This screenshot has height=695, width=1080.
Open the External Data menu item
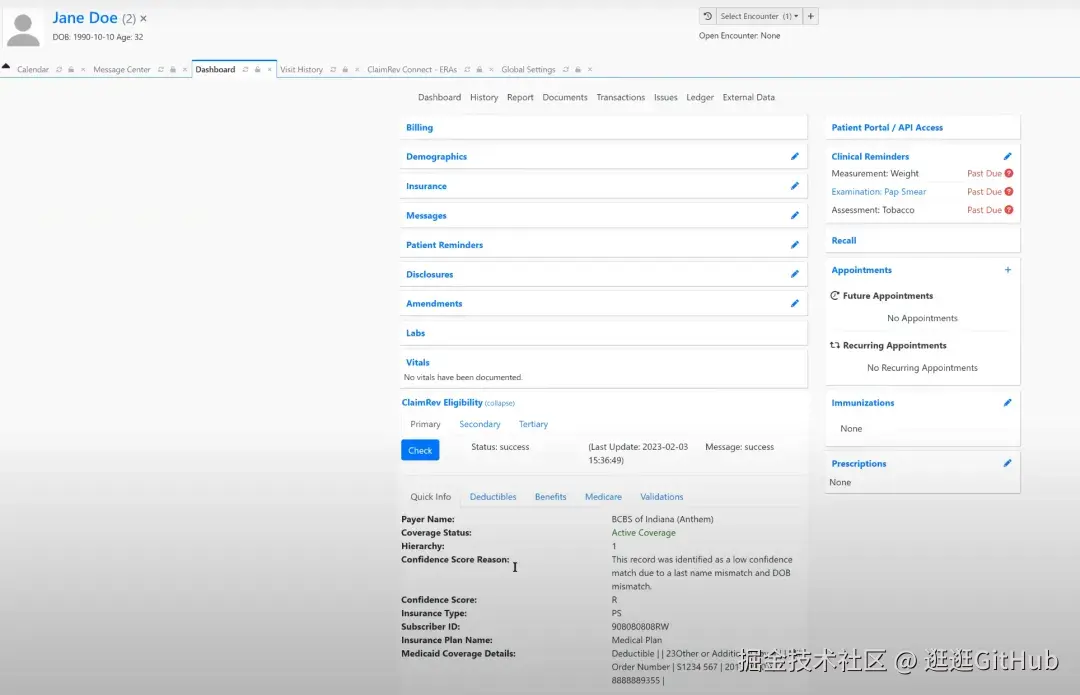coord(749,98)
